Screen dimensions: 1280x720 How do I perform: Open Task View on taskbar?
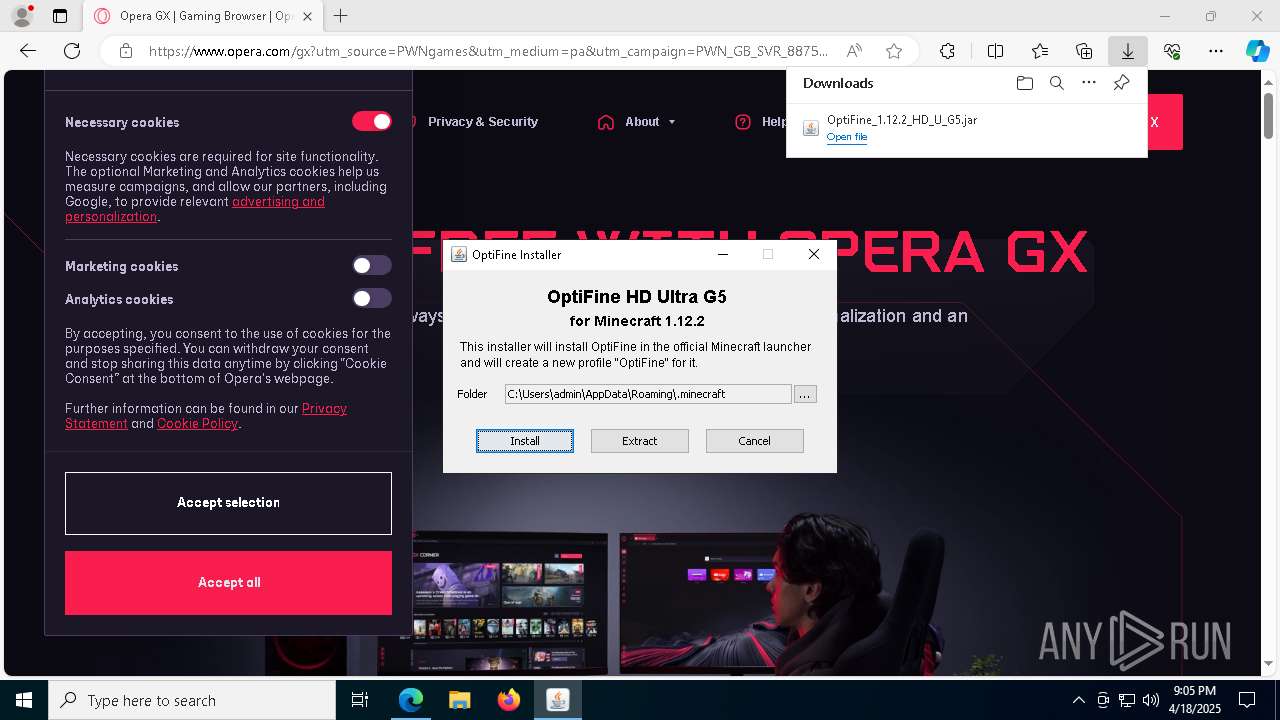[360, 700]
